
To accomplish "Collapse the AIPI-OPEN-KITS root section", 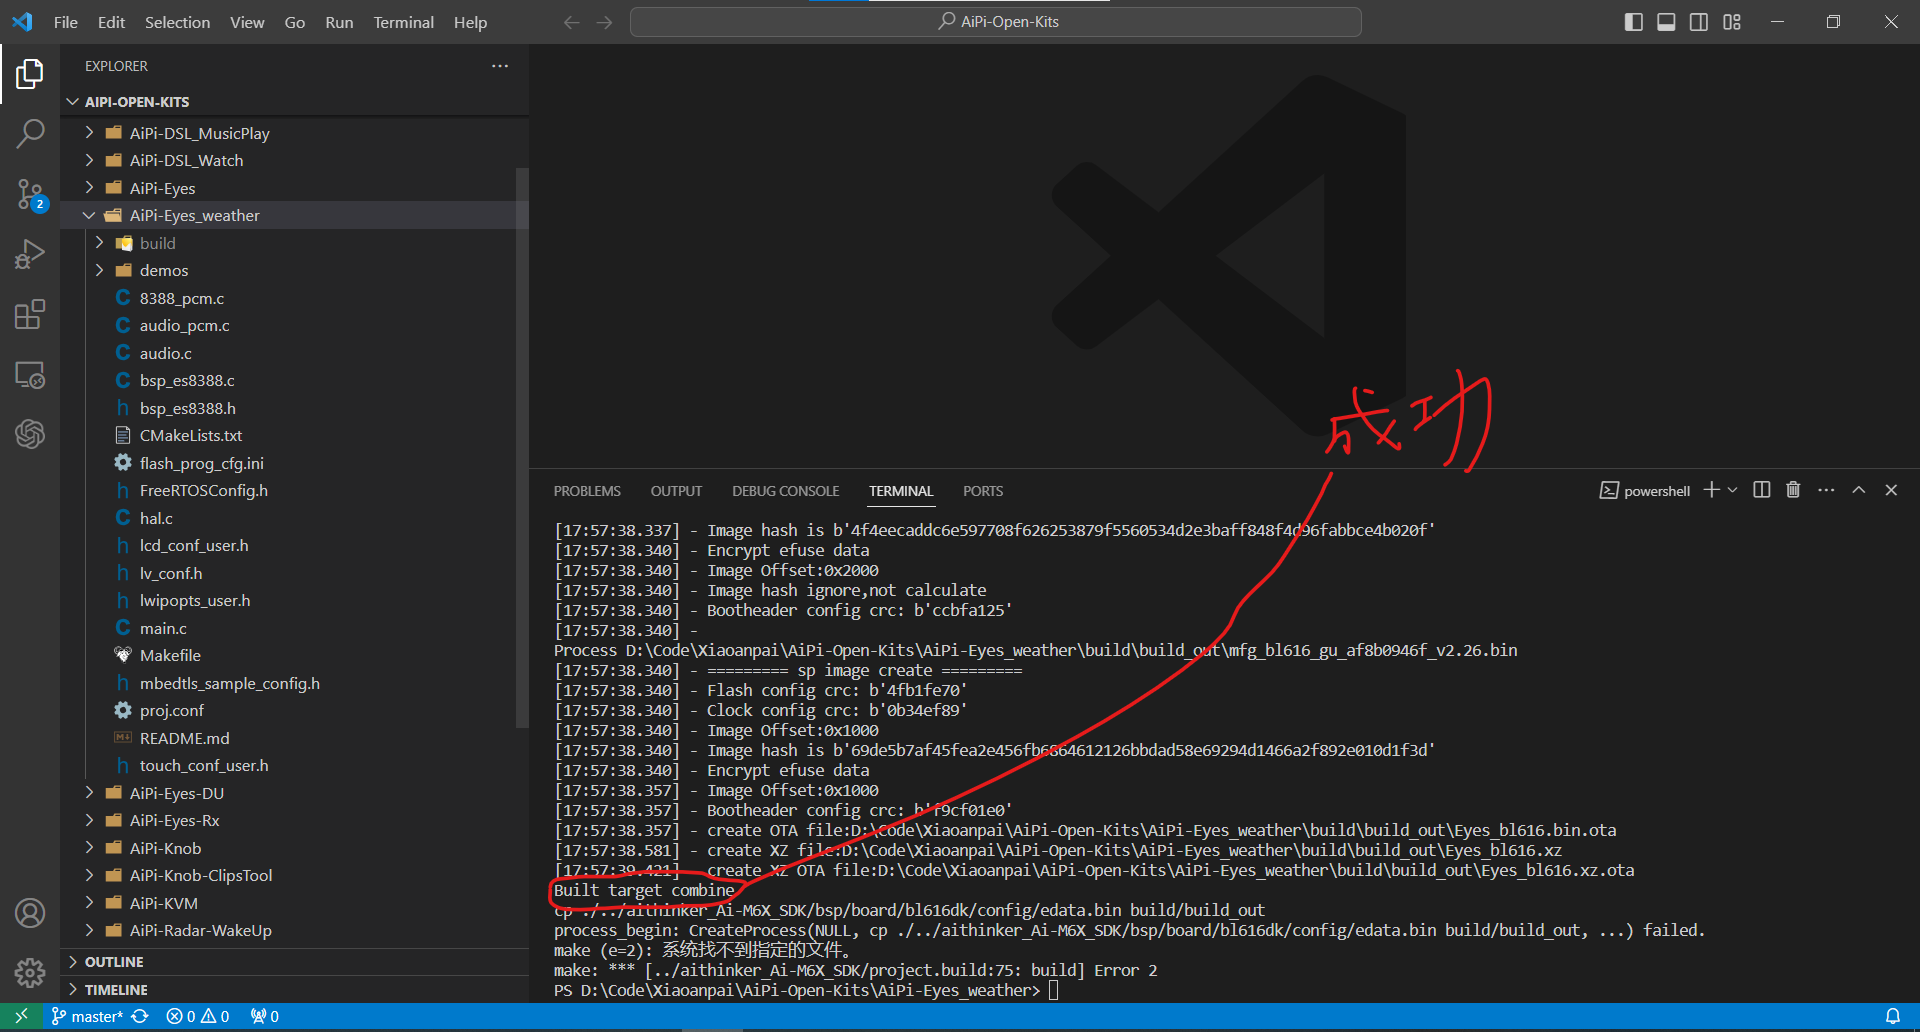I will (x=294, y=102).
